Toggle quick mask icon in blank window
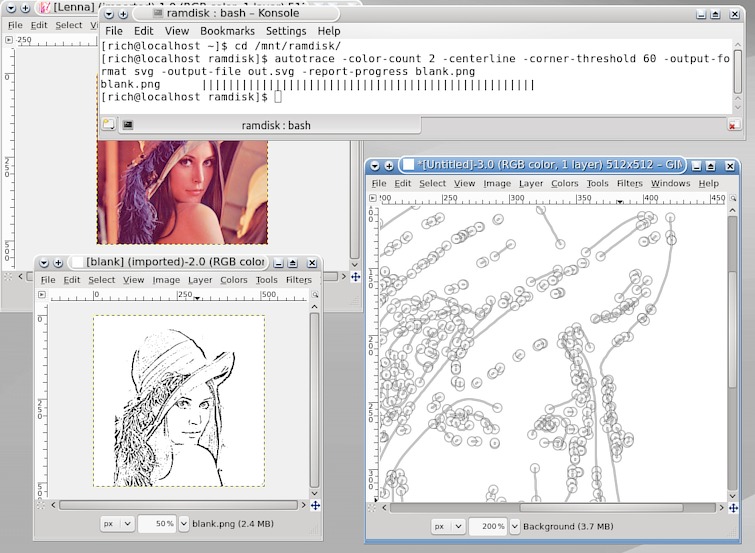755x553 pixels. coord(41,505)
